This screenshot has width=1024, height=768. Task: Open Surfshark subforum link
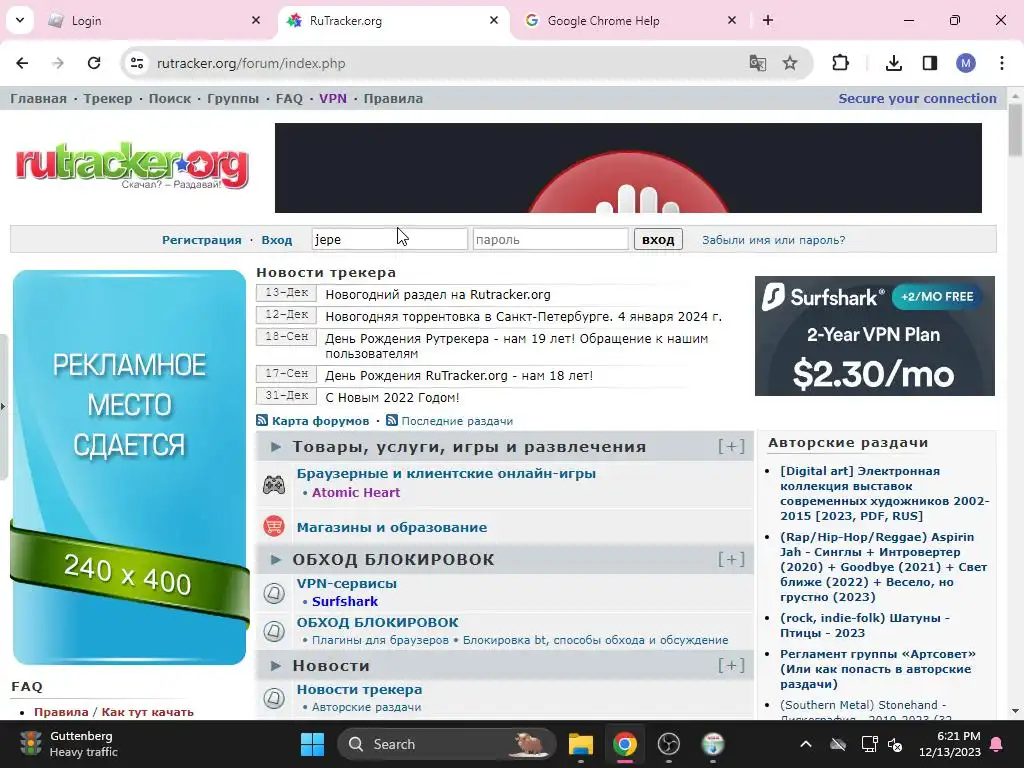tap(345, 601)
